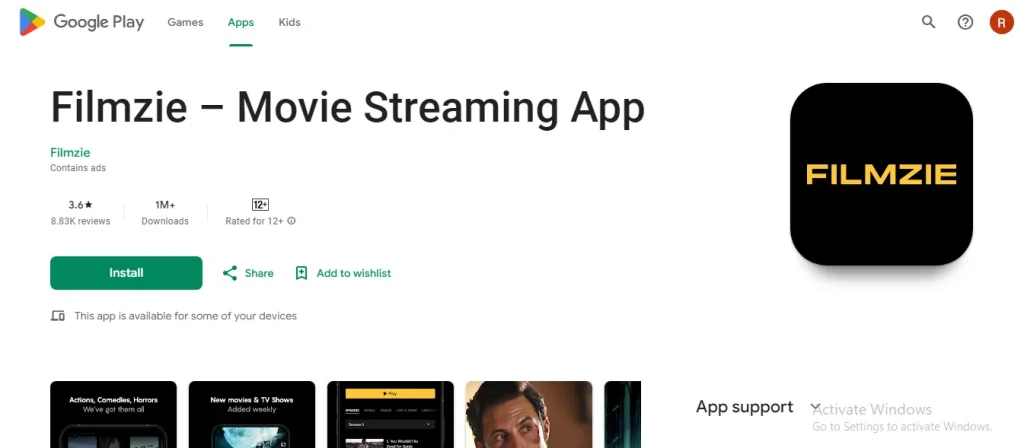Open the Actions, Comedies, Horrors screenshot
The image size is (1024, 448).
tap(114, 415)
